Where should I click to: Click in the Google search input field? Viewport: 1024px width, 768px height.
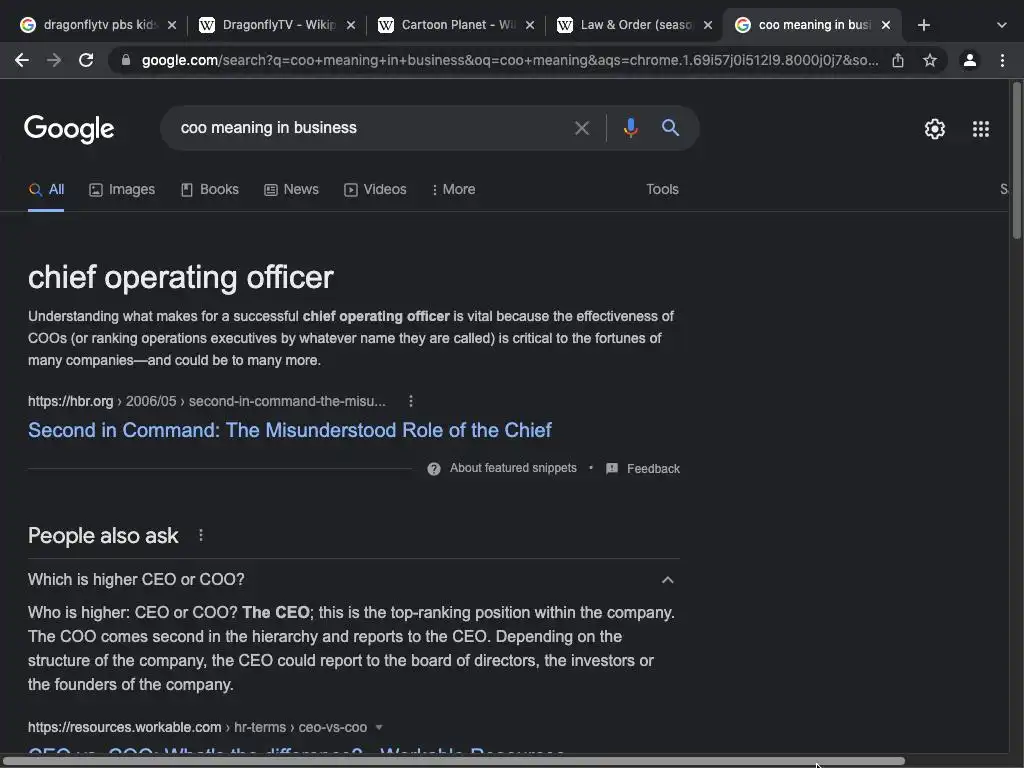tap(372, 128)
